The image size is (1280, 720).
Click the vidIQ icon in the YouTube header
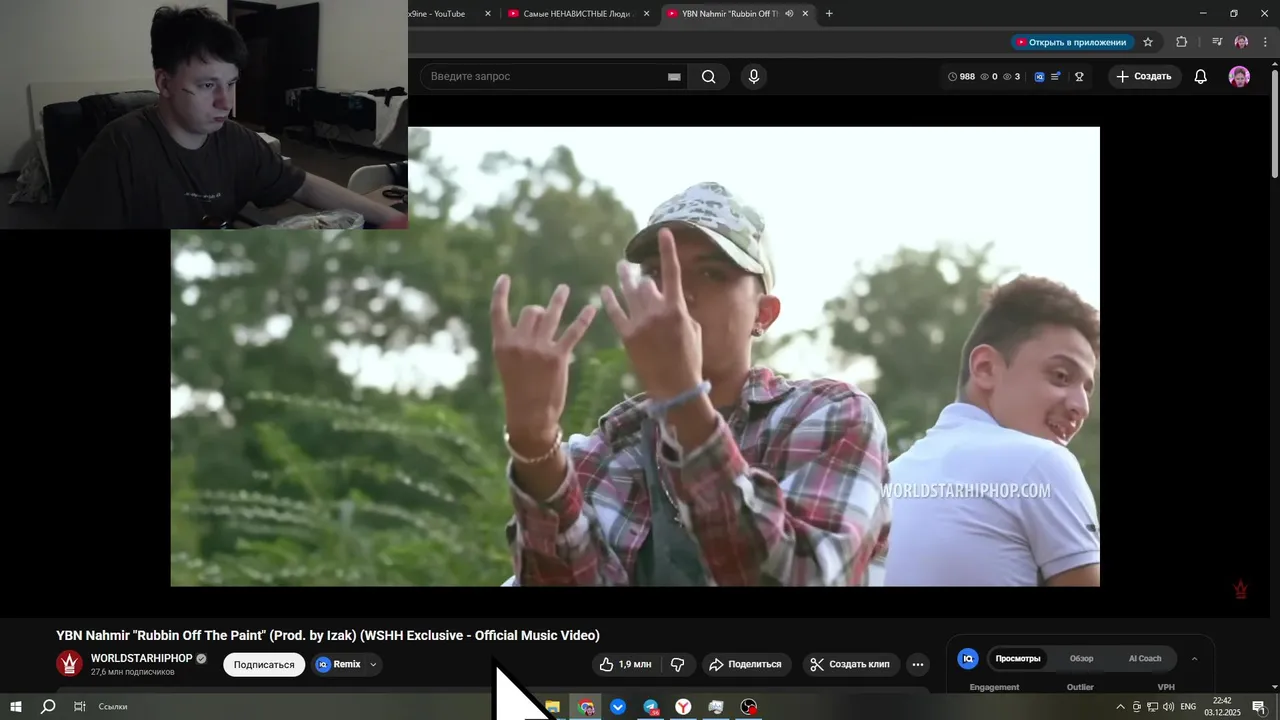point(1039,77)
